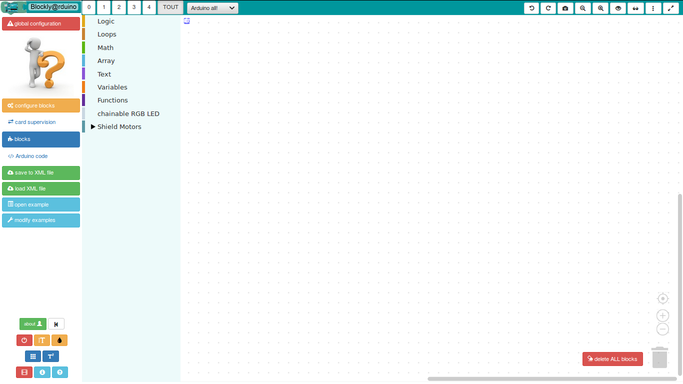This screenshot has height=384, width=683.
Task: Click configure blocks button
Action: click(x=41, y=105)
